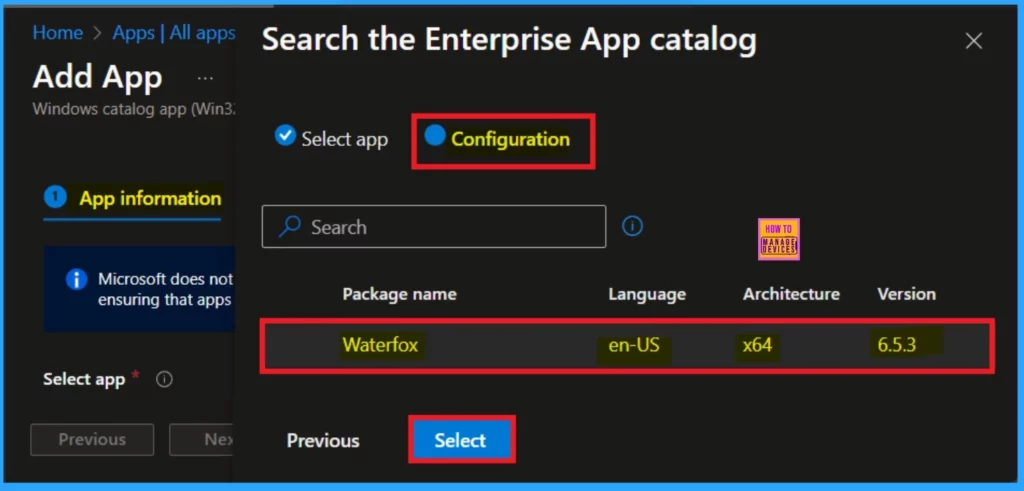Click the completed Select app step checkmark
This screenshot has height=491, width=1024.
pos(285,135)
